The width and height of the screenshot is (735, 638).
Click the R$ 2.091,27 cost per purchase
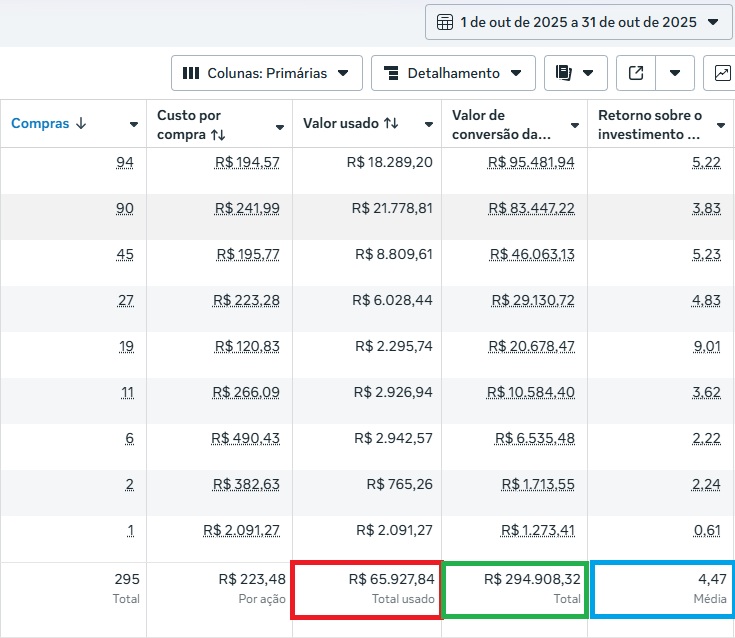coord(241,530)
